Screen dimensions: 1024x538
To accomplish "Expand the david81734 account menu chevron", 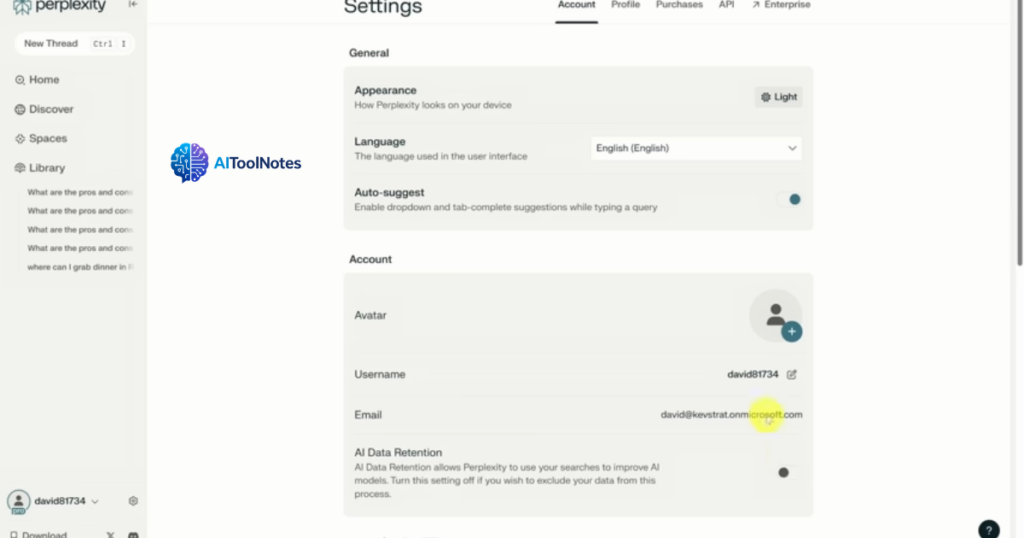I will tap(96, 501).
